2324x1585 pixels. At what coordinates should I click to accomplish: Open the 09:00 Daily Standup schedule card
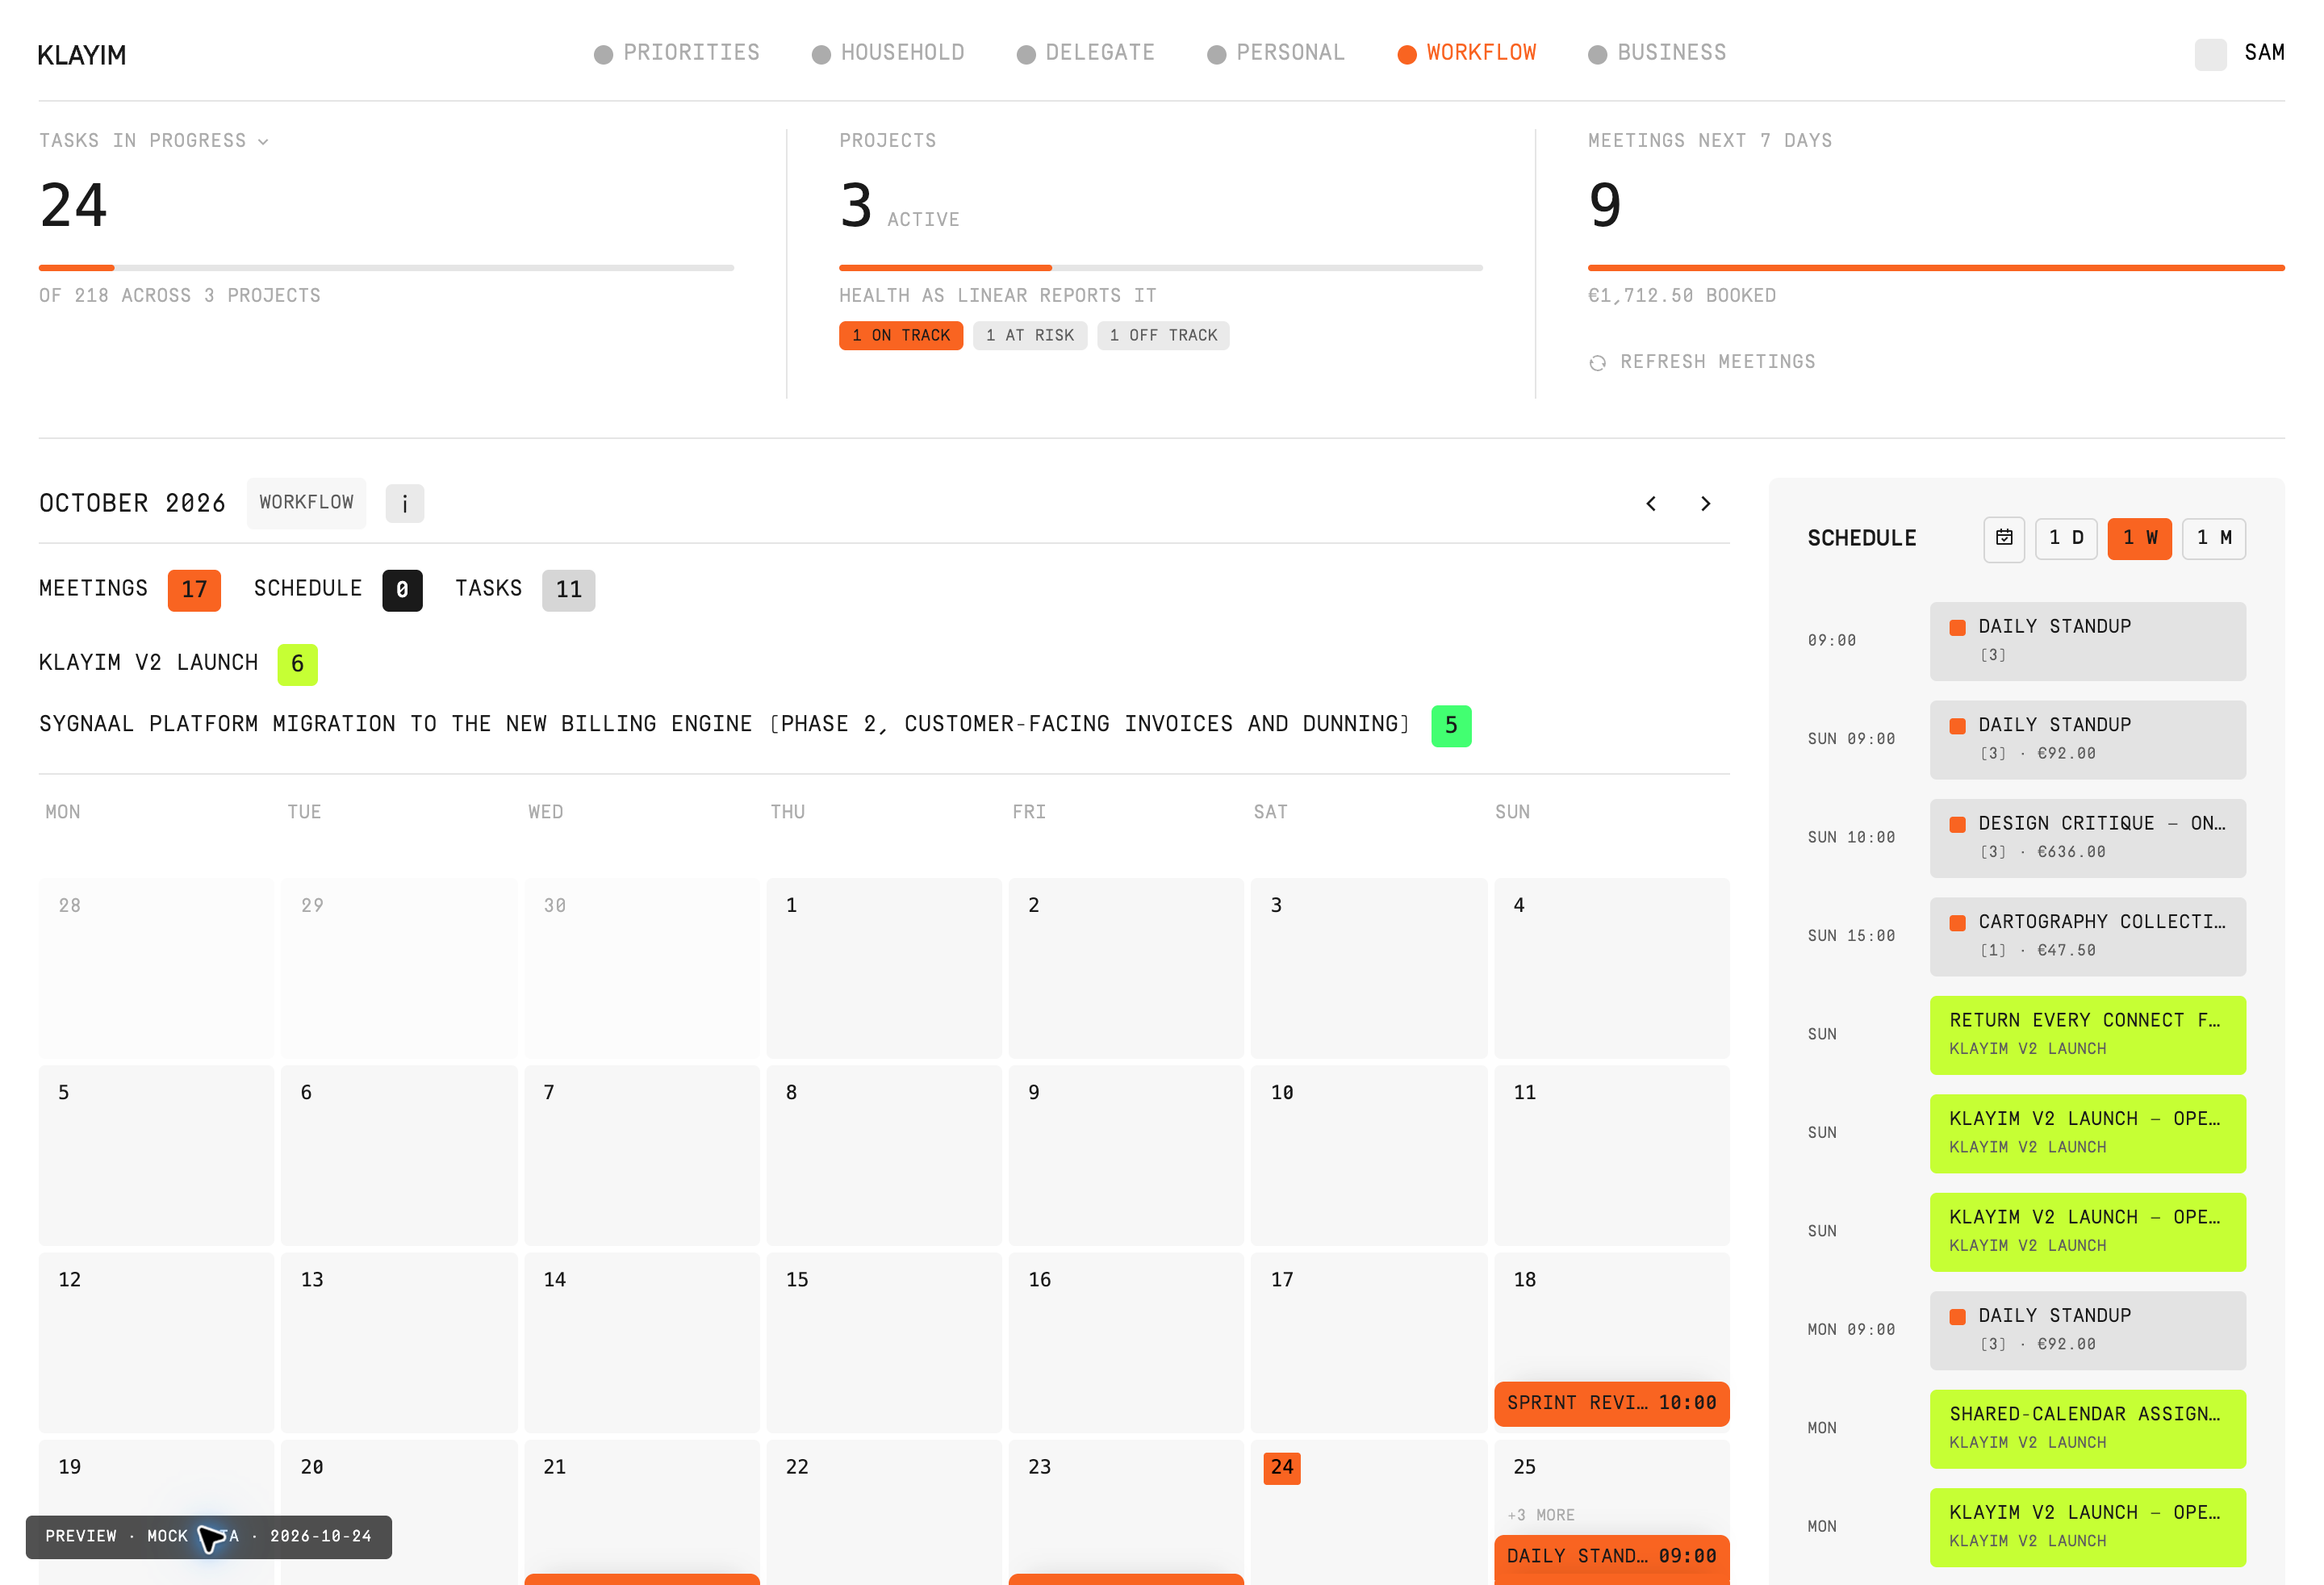pyautogui.click(x=2087, y=641)
